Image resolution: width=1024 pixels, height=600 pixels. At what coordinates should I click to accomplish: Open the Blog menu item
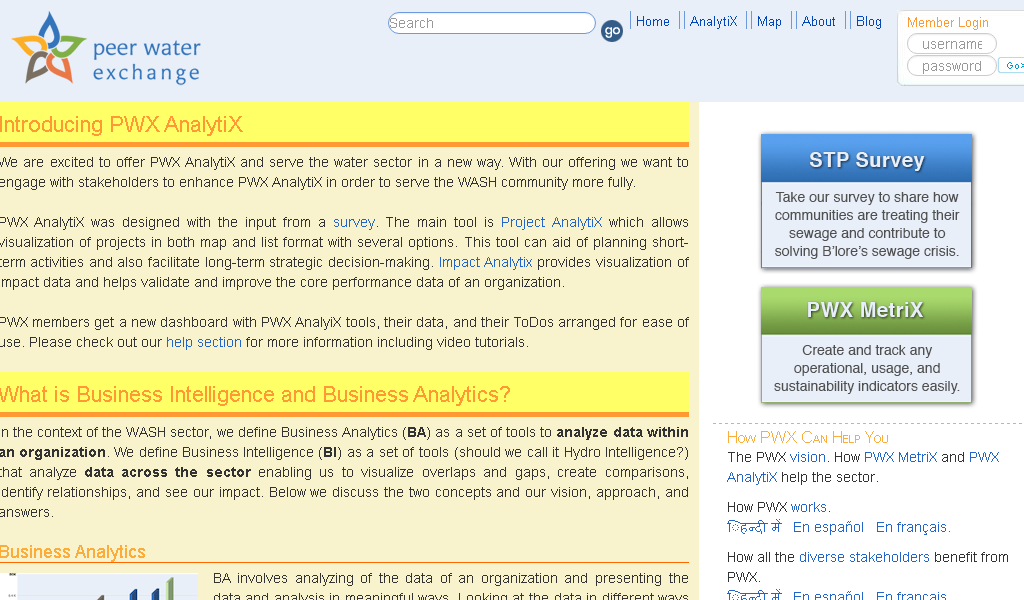[869, 22]
